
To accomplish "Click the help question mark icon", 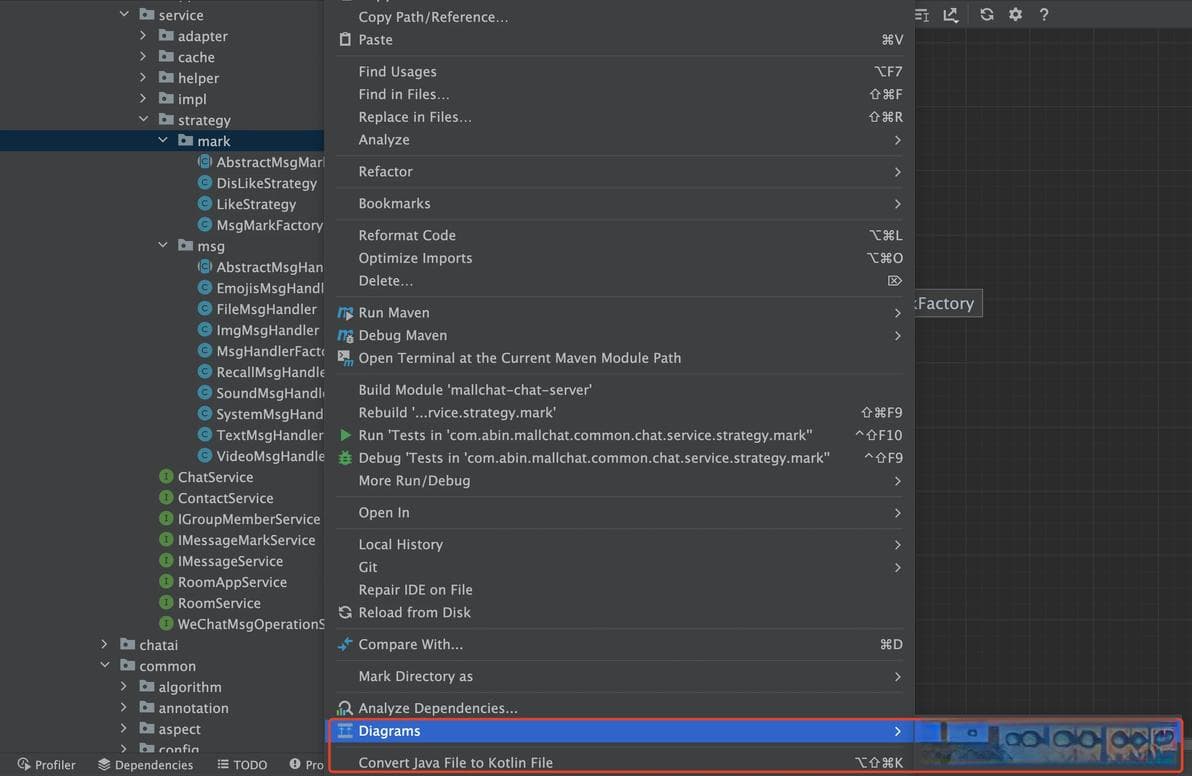I will 1044,14.
